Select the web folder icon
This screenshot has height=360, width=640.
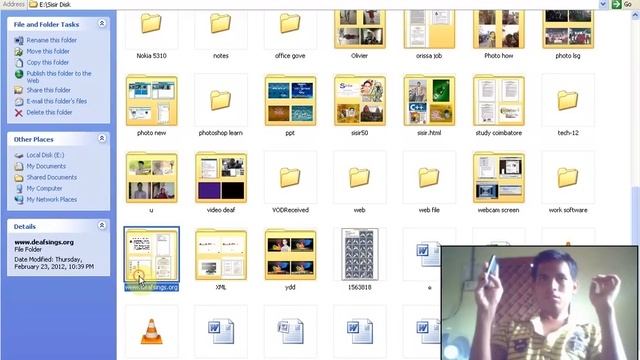360,178
